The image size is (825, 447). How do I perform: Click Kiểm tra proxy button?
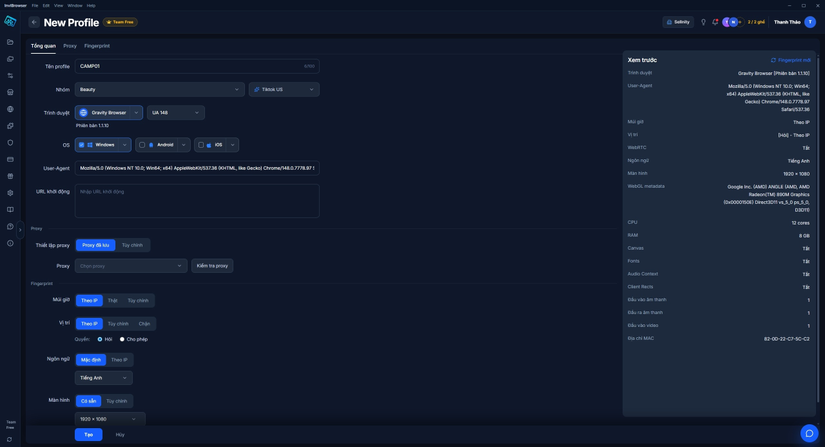pos(212,266)
